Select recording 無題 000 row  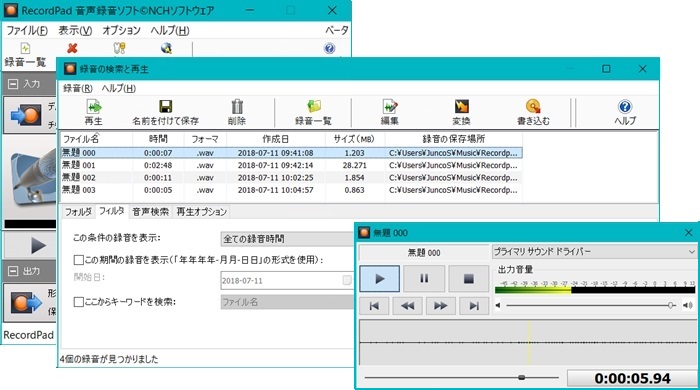(x=291, y=153)
